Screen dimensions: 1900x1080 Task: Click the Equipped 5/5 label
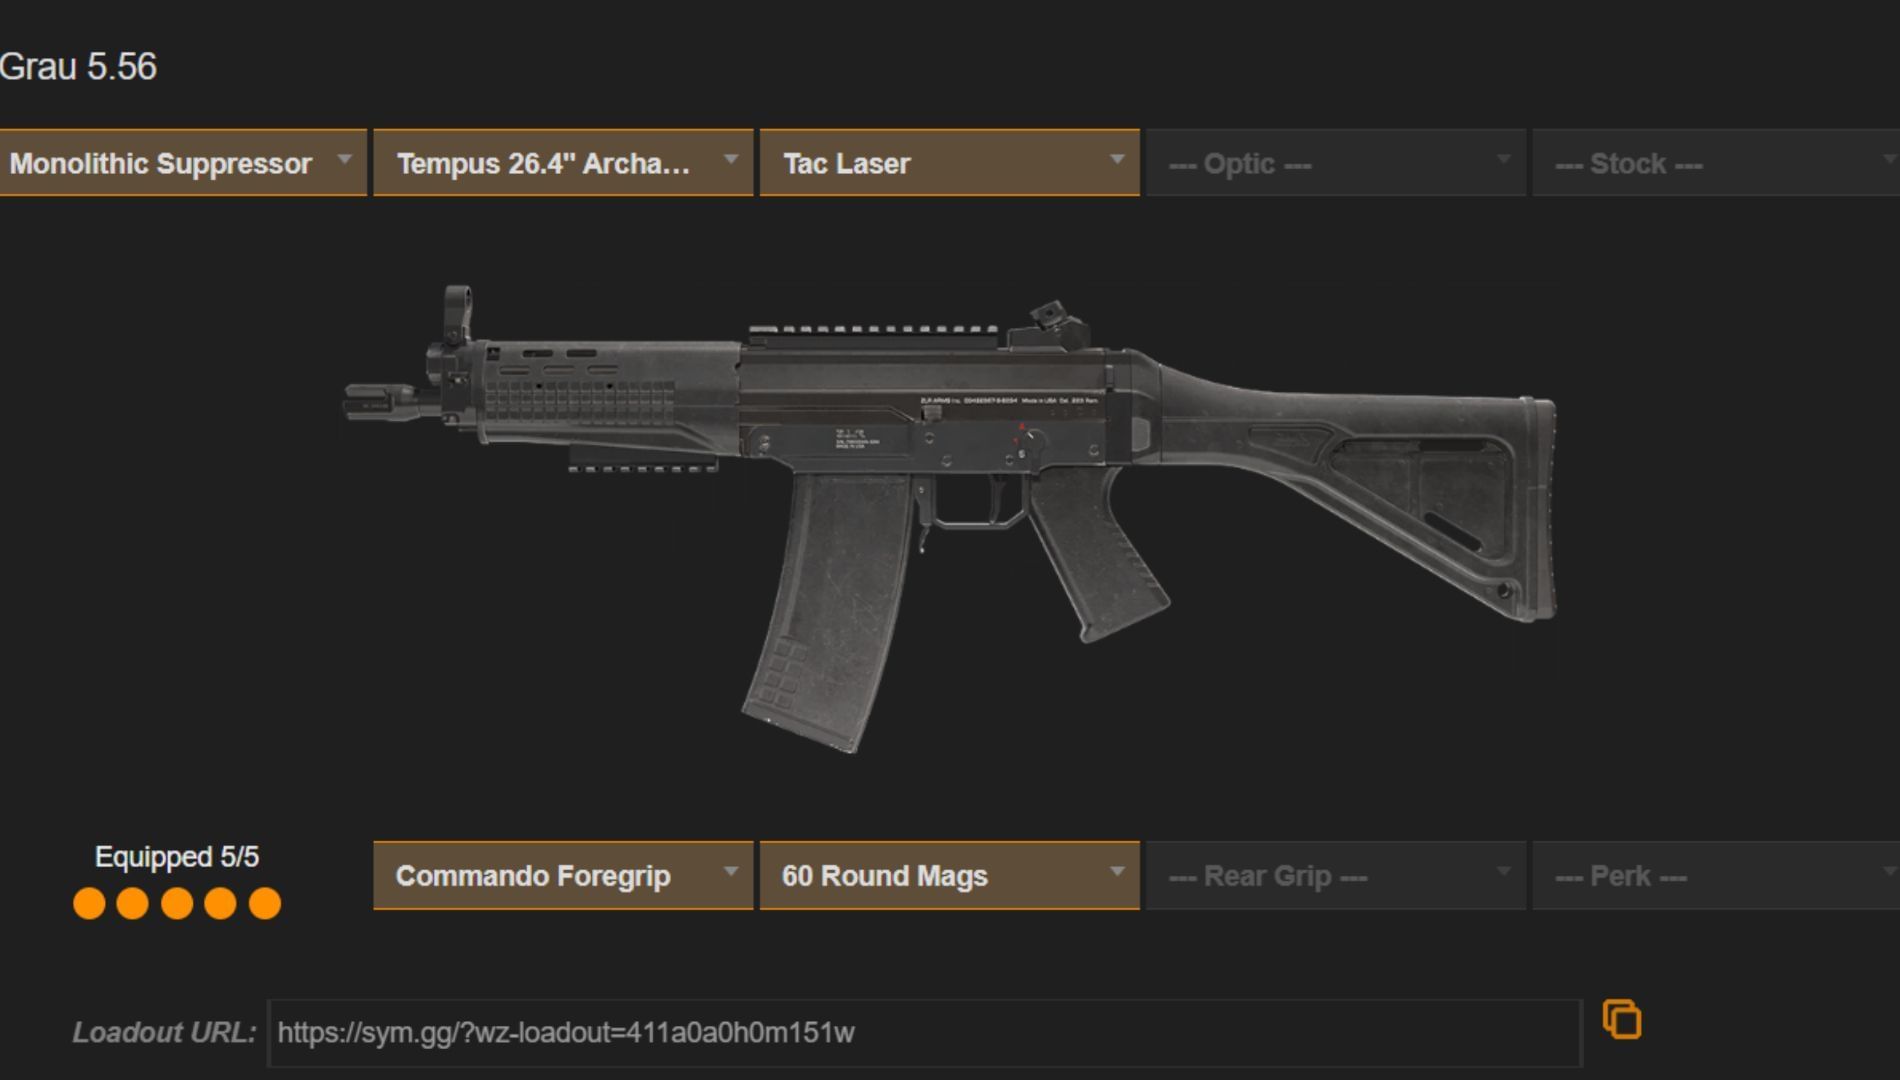pyautogui.click(x=177, y=857)
